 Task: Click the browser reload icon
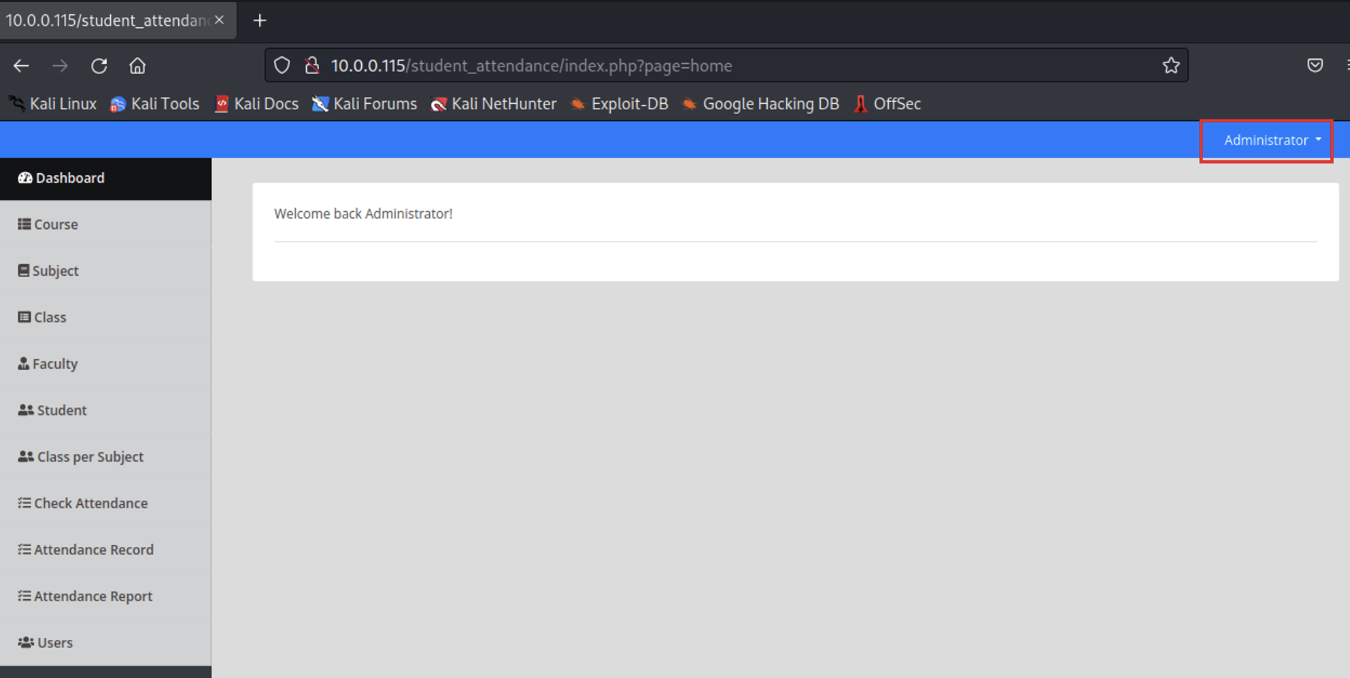(99, 66)
